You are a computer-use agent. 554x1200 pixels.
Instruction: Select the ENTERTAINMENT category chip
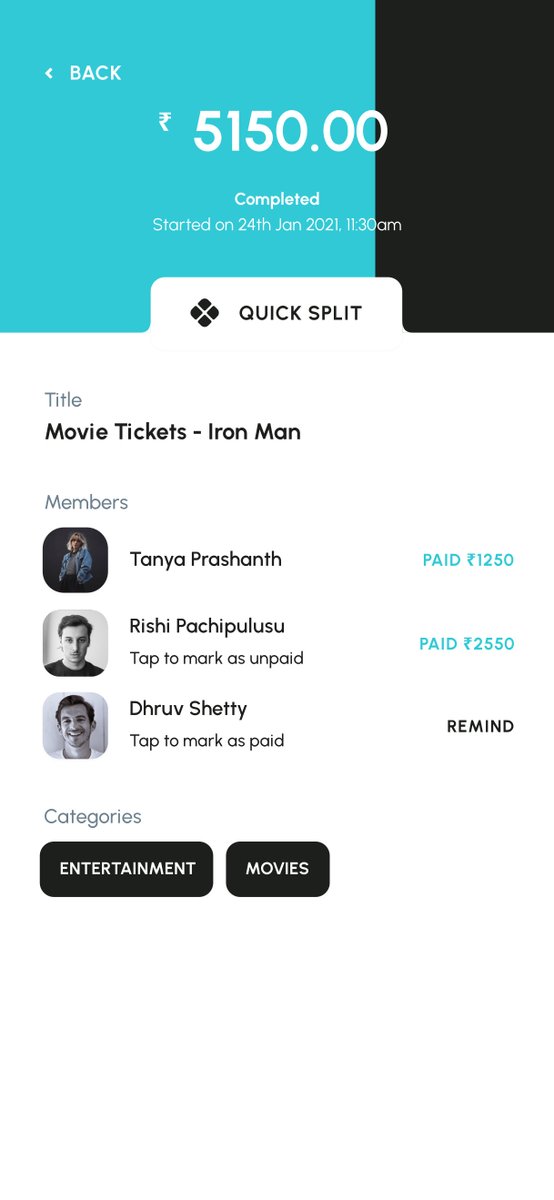127,869
